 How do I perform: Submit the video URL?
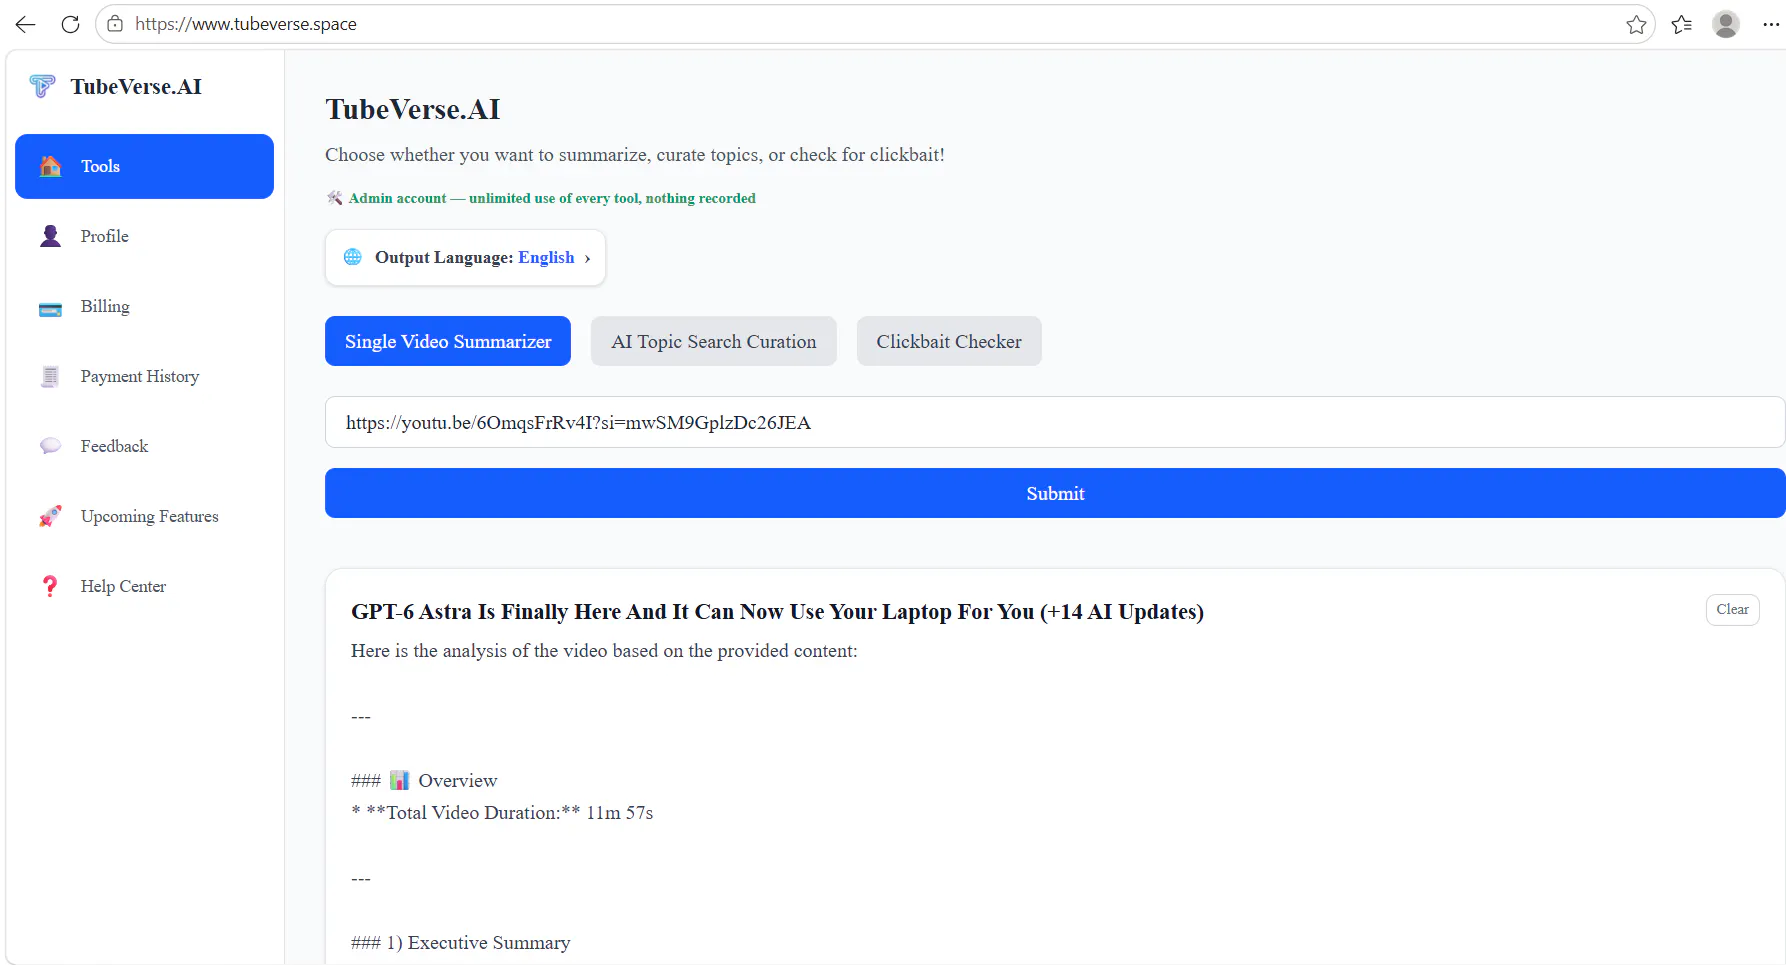pyautogui.click(x=1055, y=493)
